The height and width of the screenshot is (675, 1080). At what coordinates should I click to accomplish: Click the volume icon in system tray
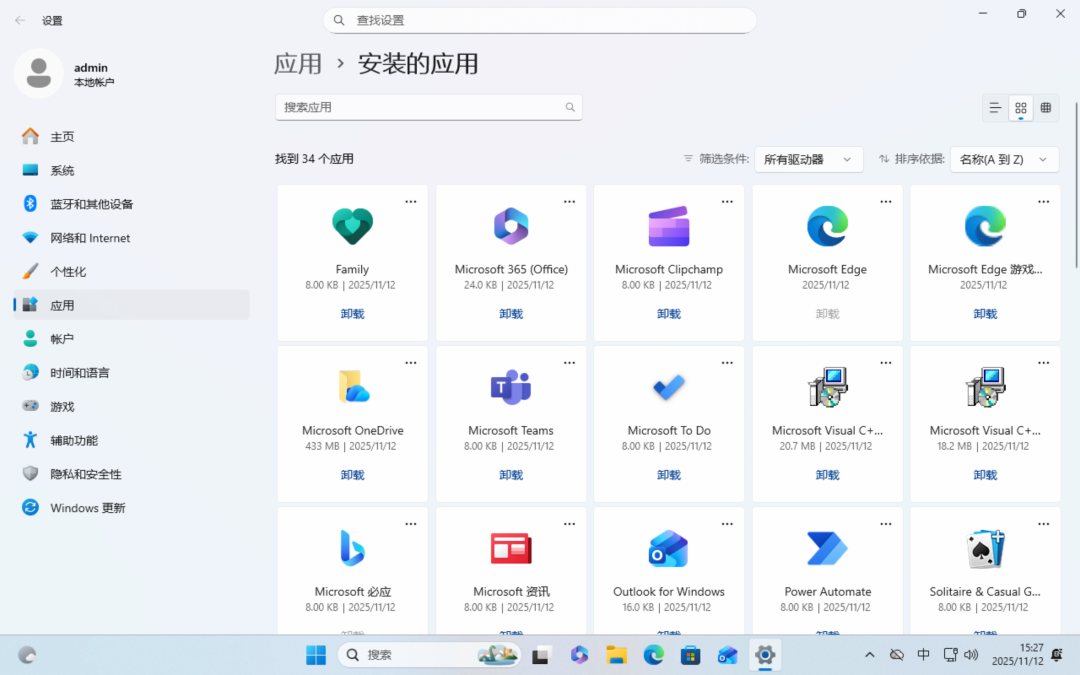tap(971, 655)
